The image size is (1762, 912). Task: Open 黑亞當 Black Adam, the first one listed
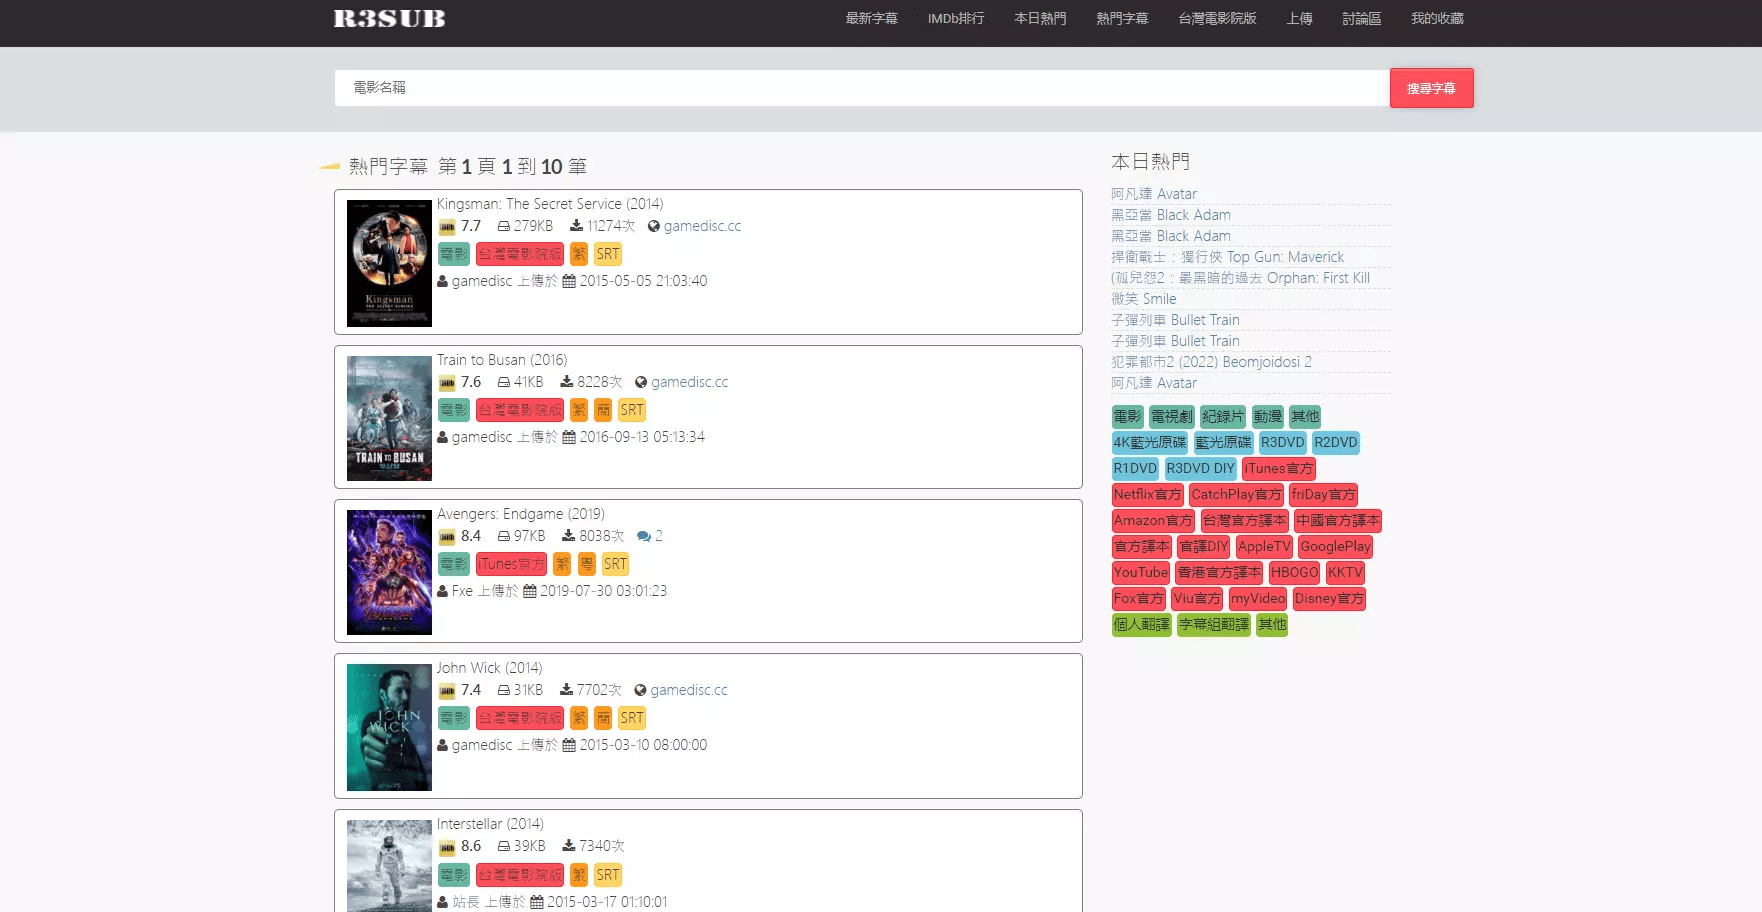(1171, 215)
